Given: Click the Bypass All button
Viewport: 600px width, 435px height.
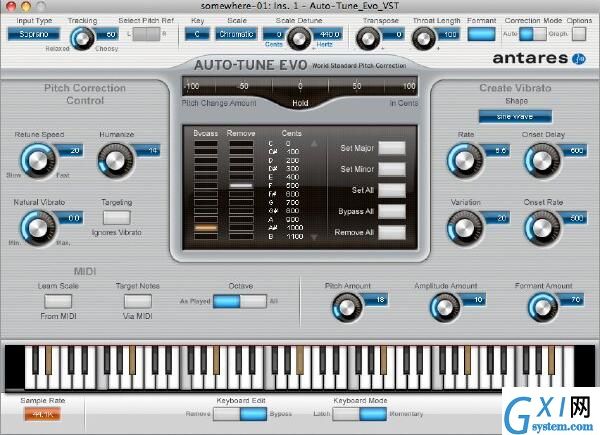Looking at the screenshot, I should coord(392,211).
